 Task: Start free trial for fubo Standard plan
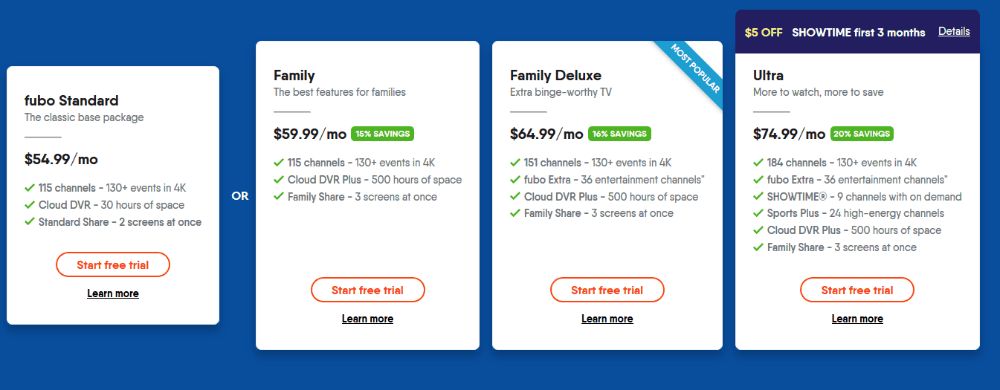(113, 264)
